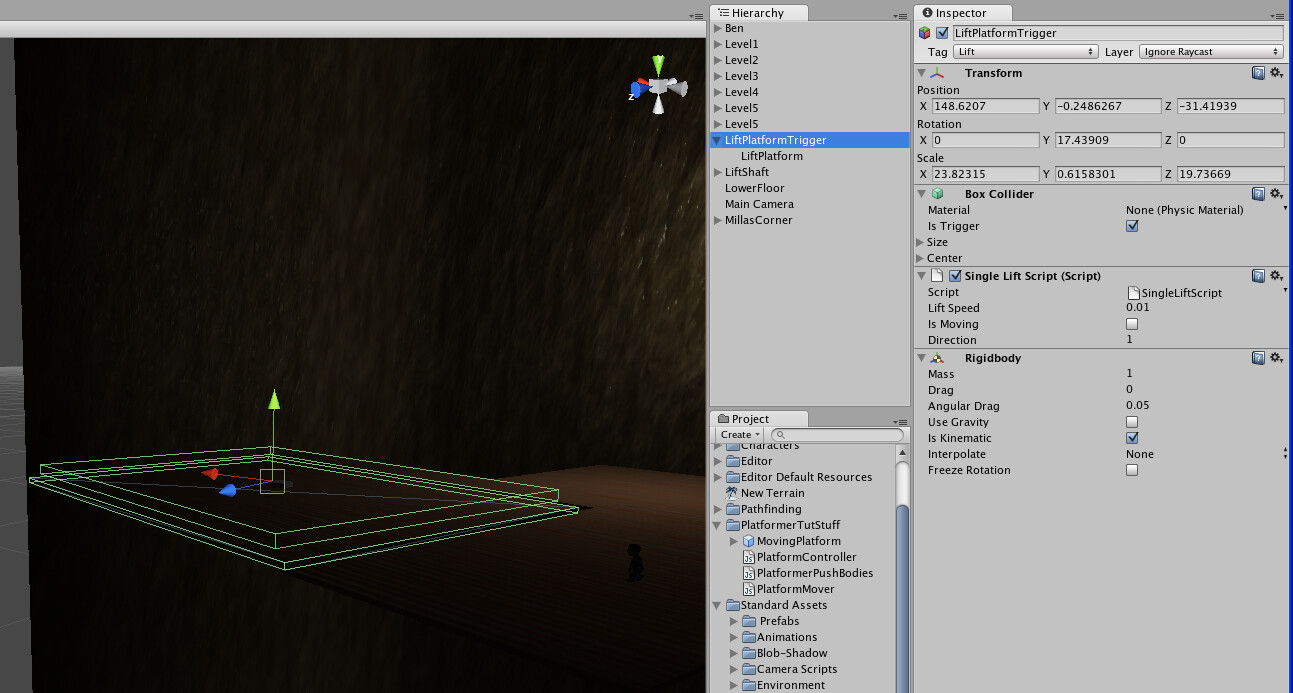Open the Rigidbody component gear icon
This screenshot has width=1293, height=693.
point(1277,358)
